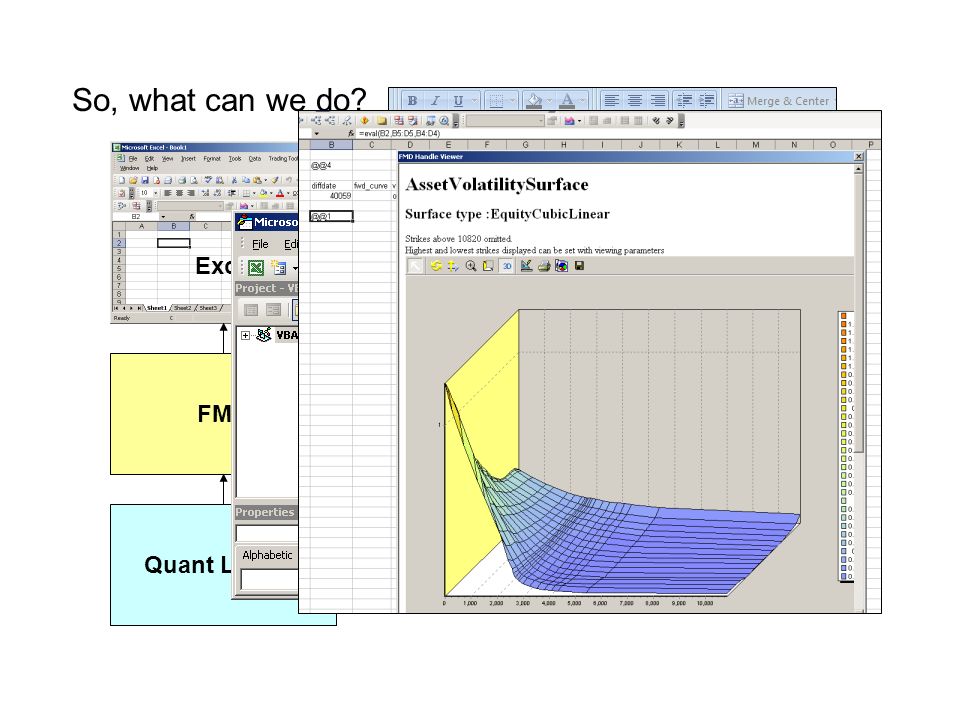
Task: Click the Decrease Indent icon
Action: coord(684,100)
